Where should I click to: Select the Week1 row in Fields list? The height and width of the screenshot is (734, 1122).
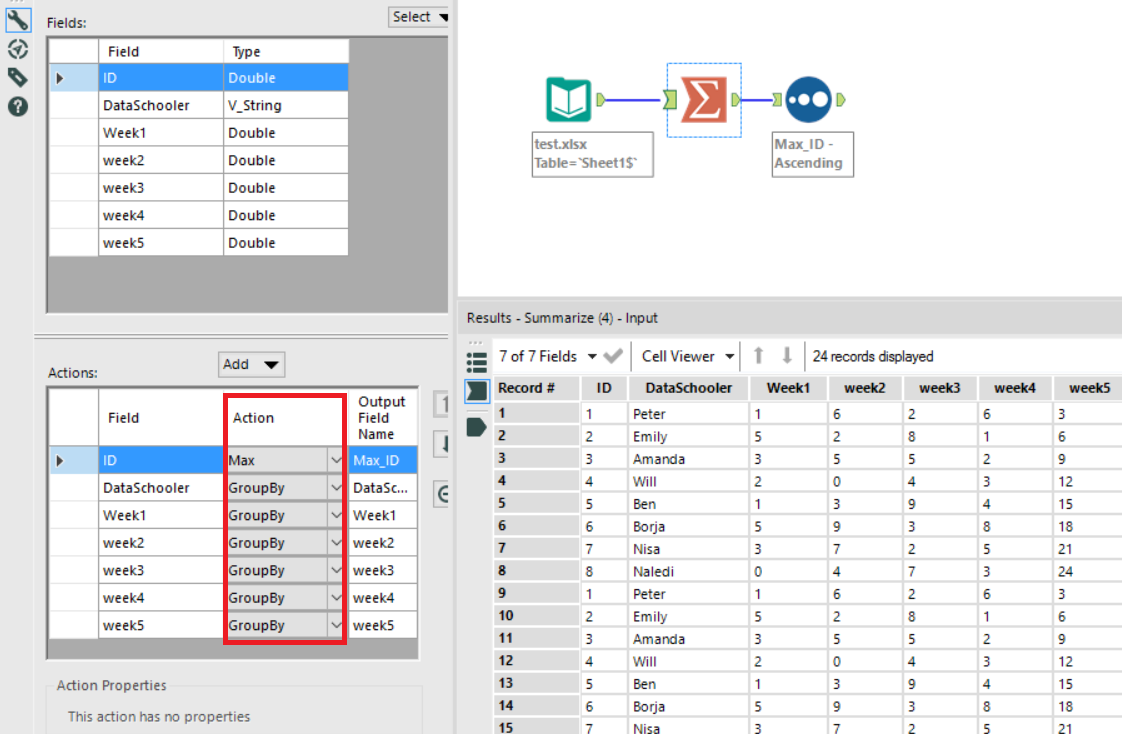[160, 133]
